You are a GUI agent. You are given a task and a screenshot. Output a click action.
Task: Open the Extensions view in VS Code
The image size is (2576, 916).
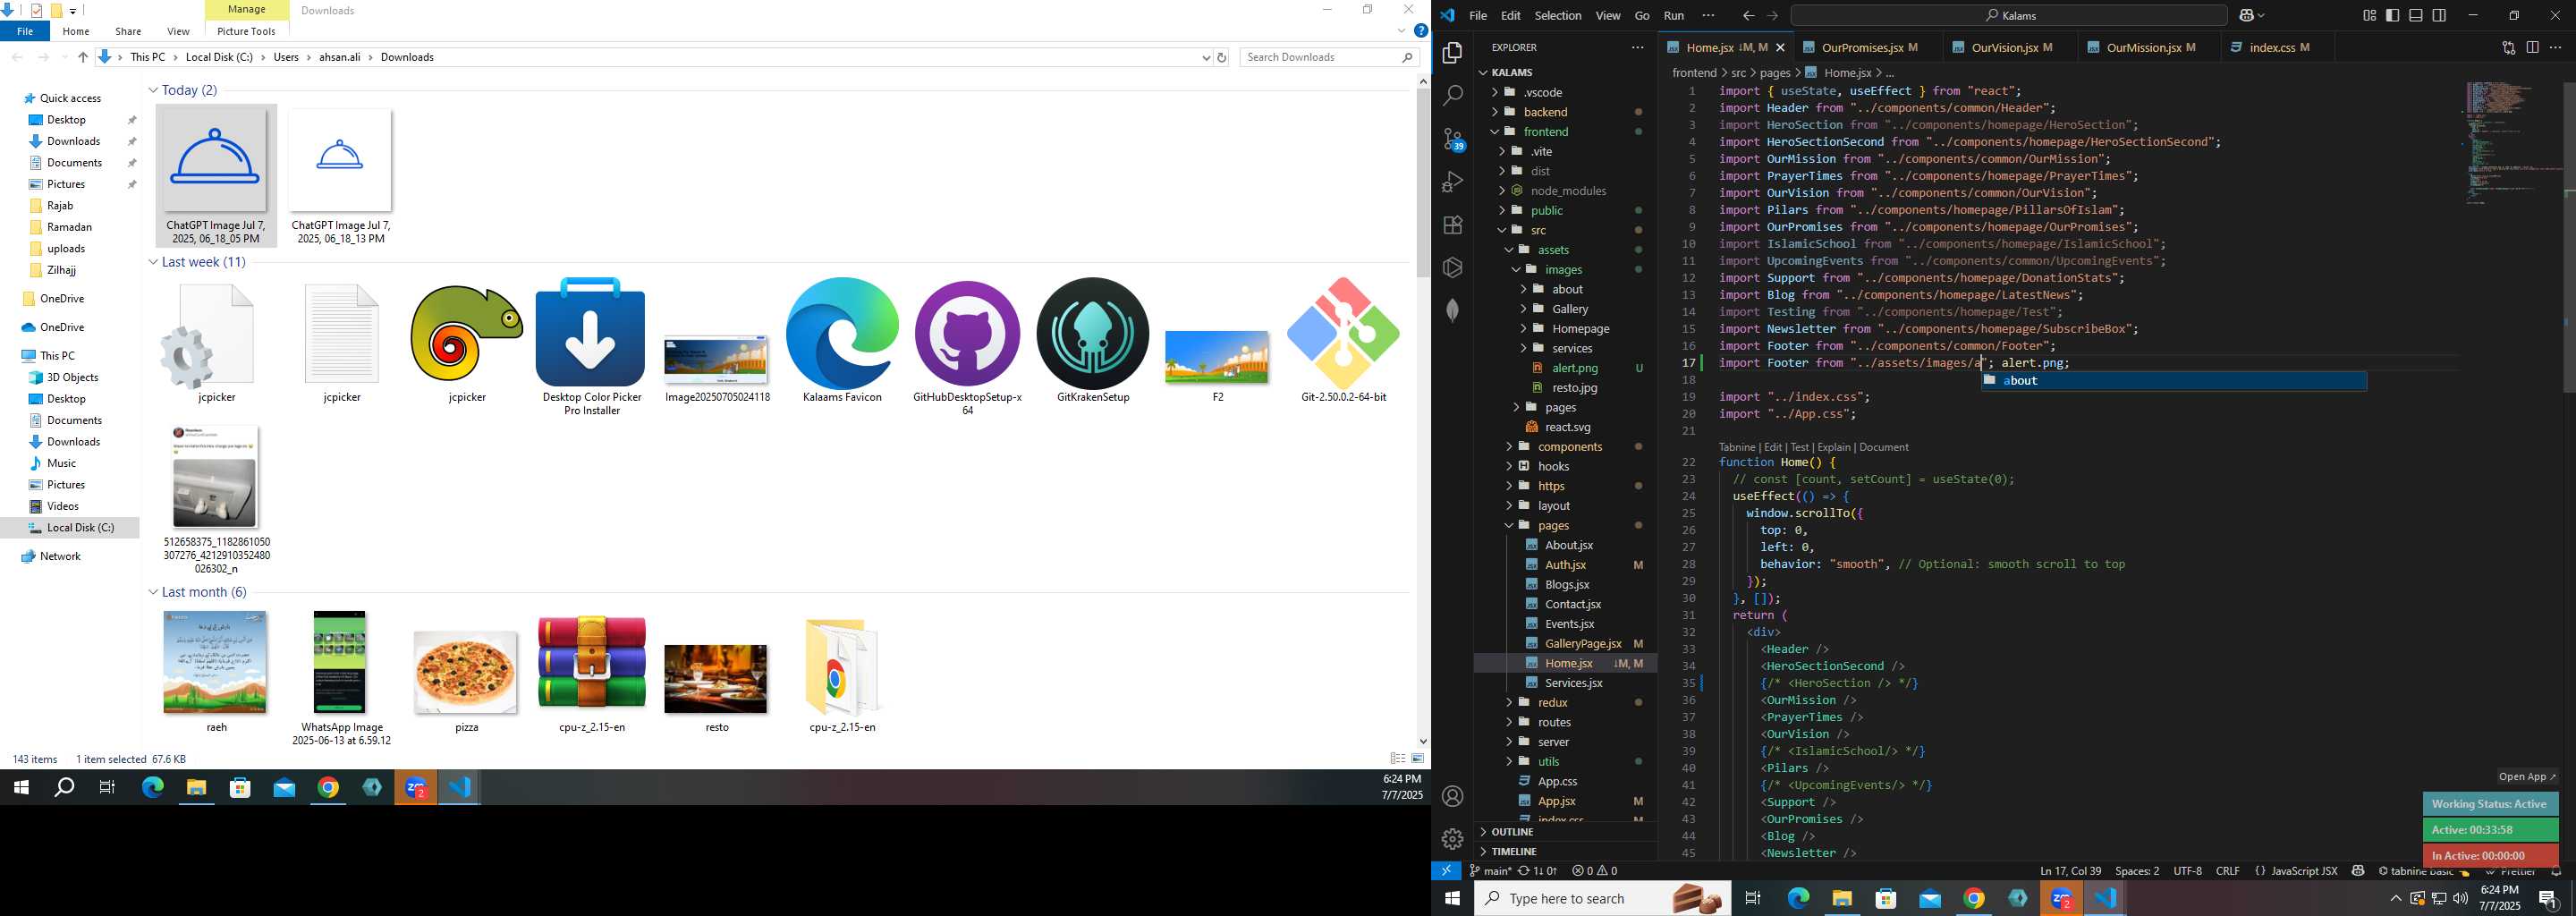tap(1453, 225)
